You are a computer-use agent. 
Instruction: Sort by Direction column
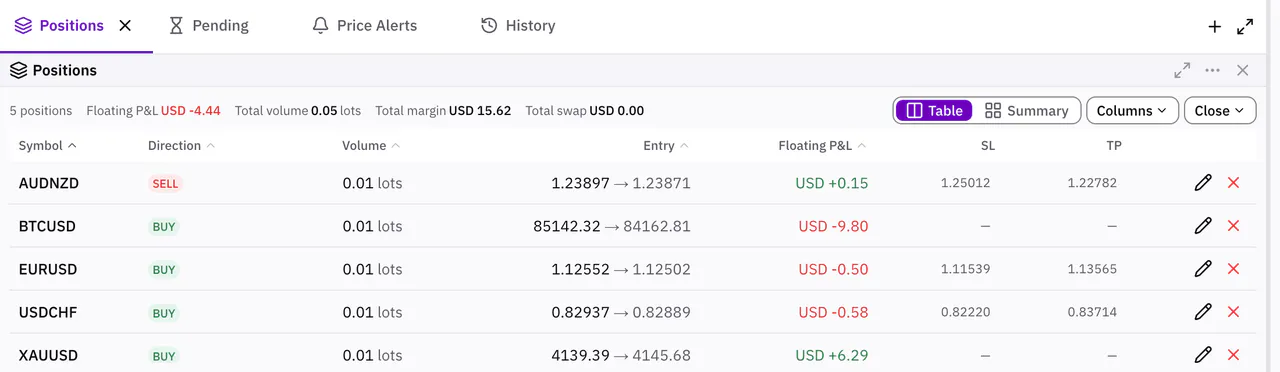click(x=182, y=146)
